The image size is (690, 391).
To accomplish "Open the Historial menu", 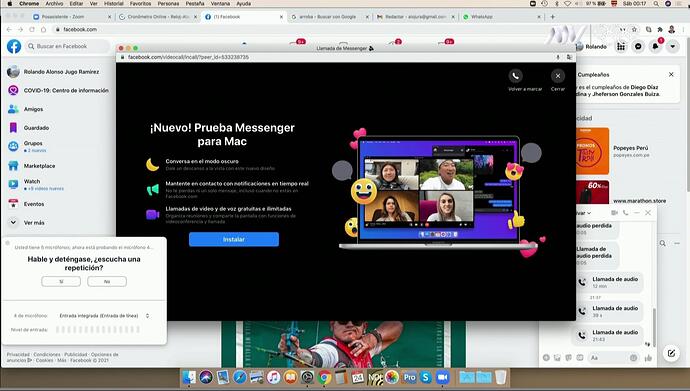I will pyautogui.click(x=114, y=4).
